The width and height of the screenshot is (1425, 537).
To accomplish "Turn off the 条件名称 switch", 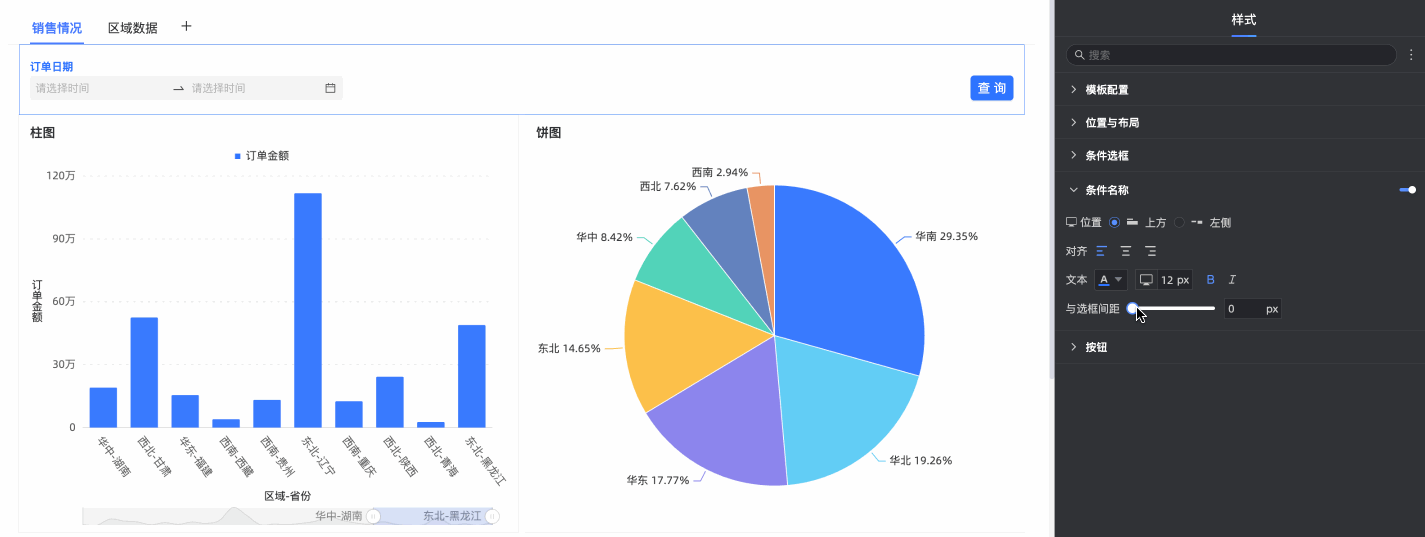I will tap(1407, 189).
